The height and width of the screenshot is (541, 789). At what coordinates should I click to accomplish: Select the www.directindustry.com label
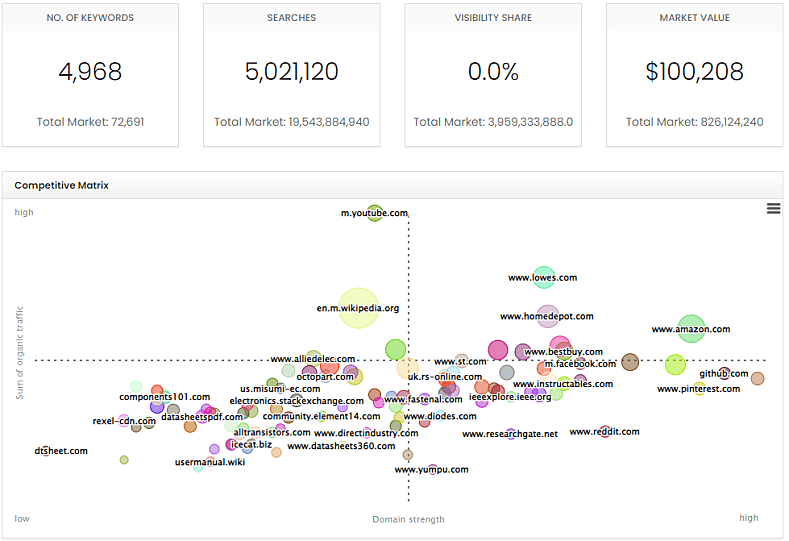(366, 433)
